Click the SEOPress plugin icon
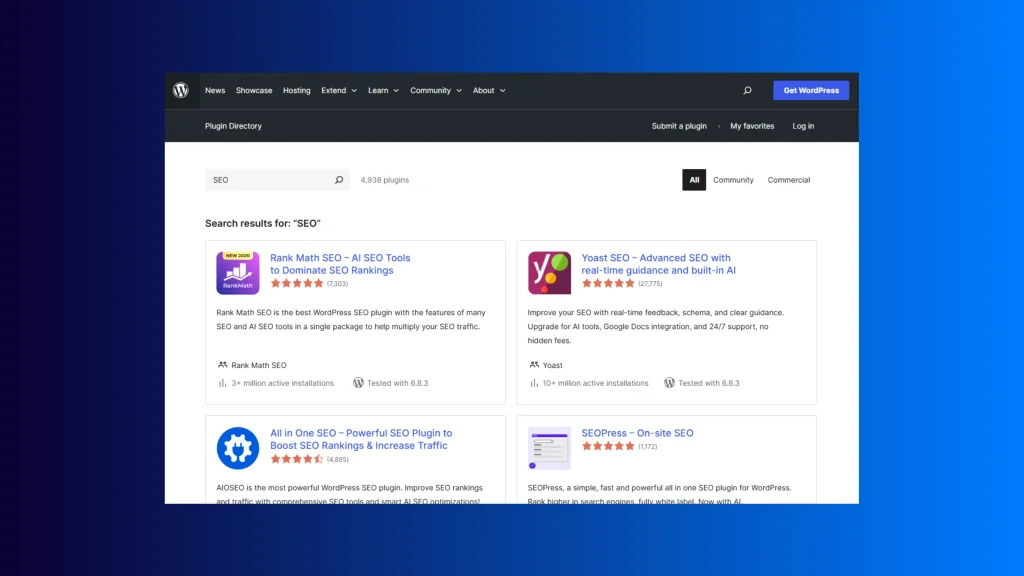This screenshot has width=1024, height=576. (x=549, y=448)
